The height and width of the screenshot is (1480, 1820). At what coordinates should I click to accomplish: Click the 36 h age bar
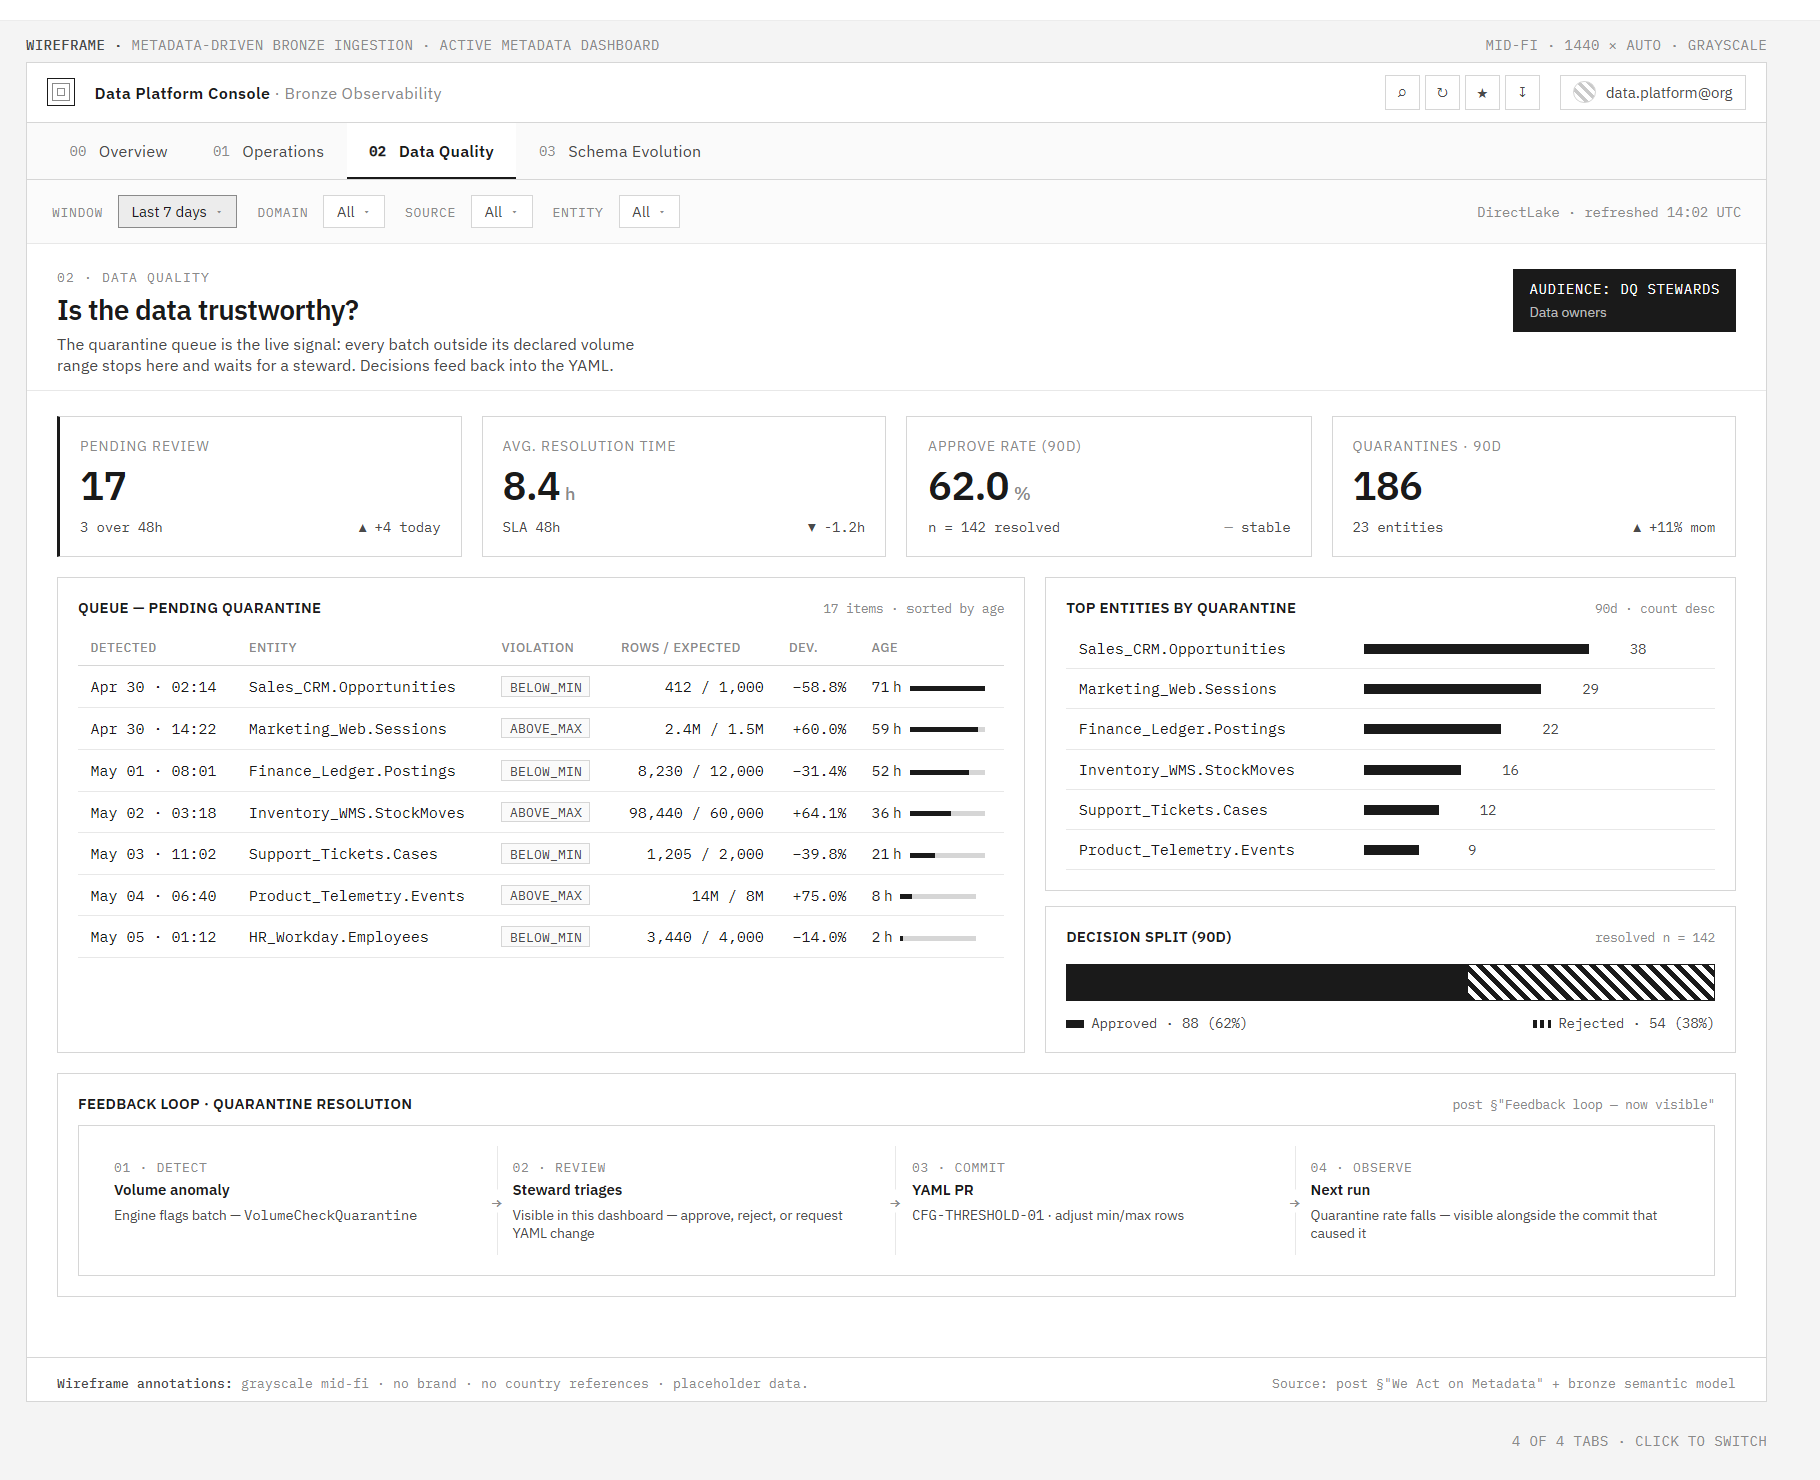(x=947, y=813)
